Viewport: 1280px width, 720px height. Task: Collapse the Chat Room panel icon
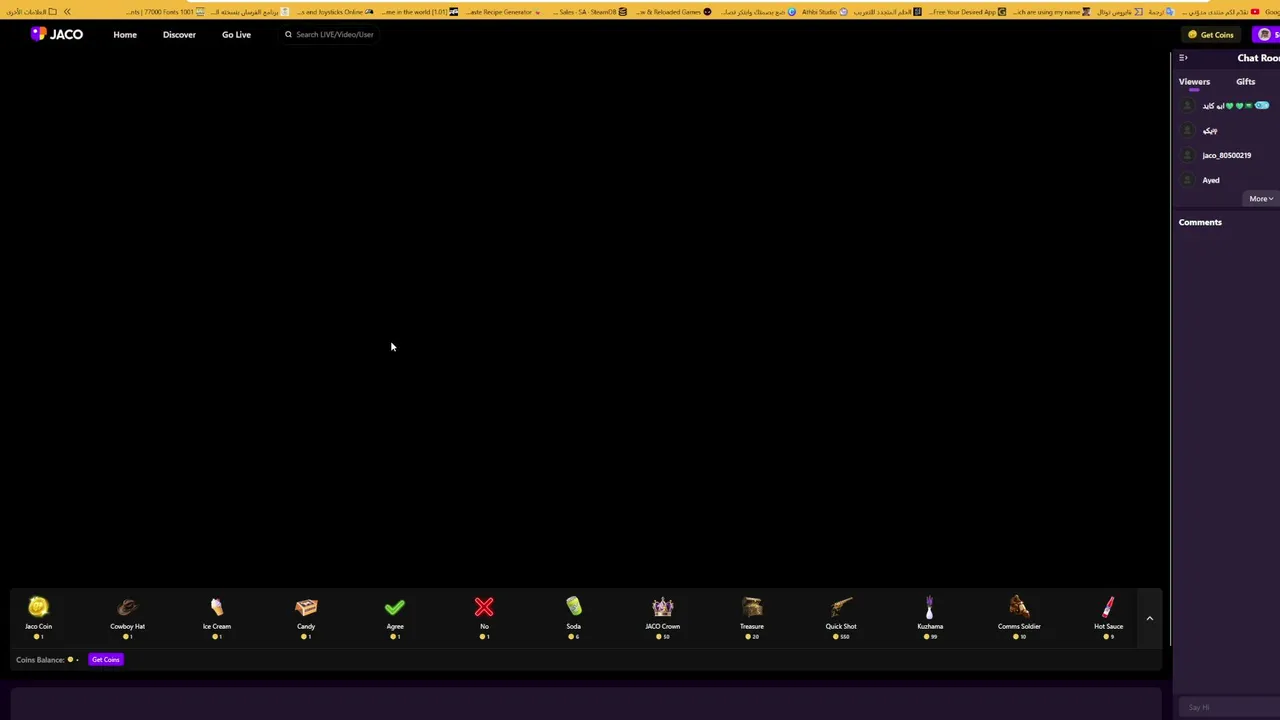(1183, 58)
